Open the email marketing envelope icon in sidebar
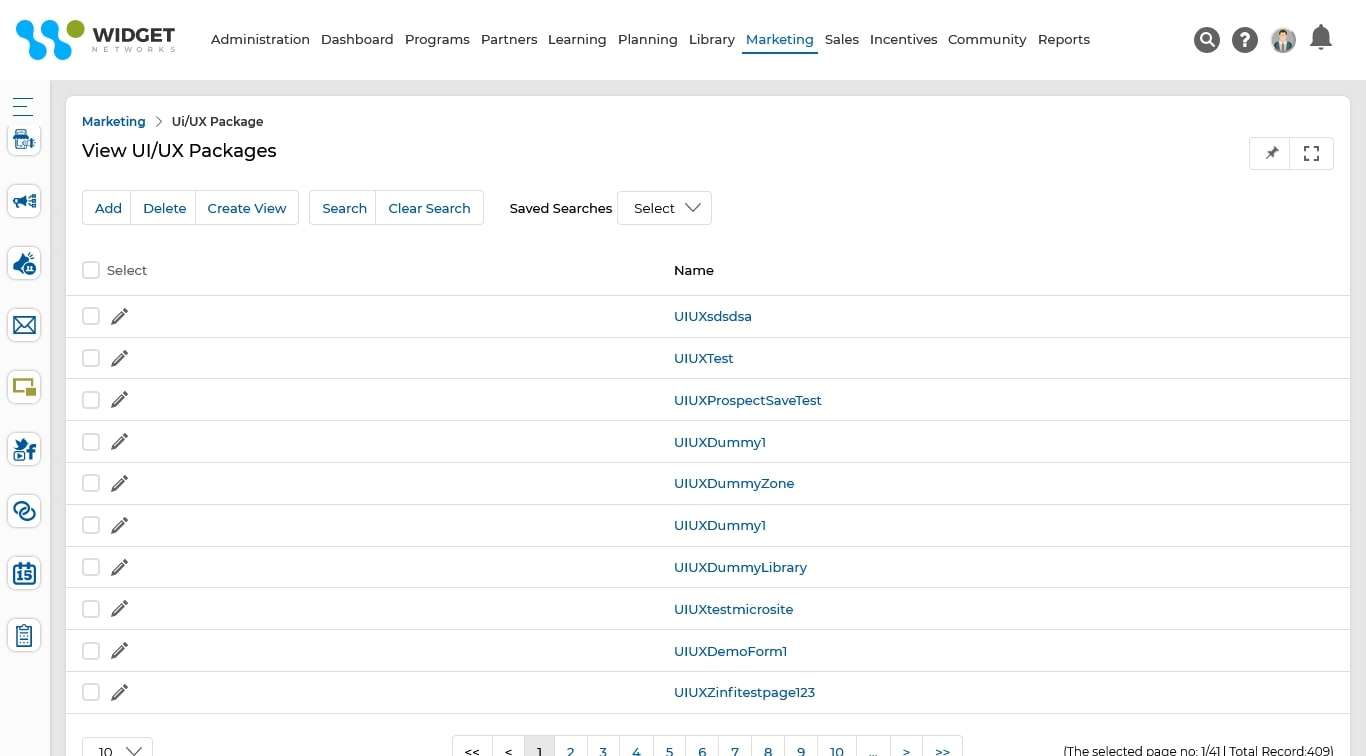 point(24,325)
